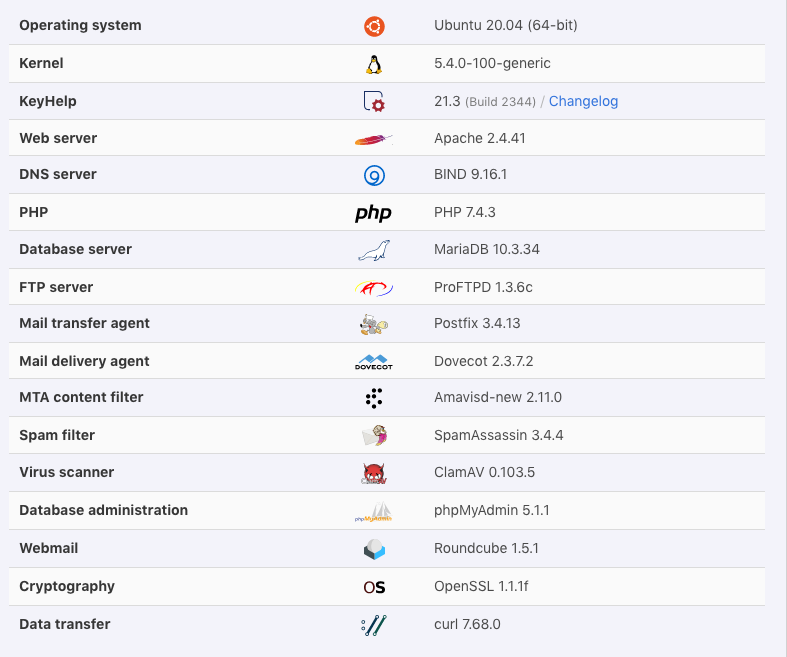
Task: Click the Amavisd-new dots icon
Action: click(x=374, y=398)
